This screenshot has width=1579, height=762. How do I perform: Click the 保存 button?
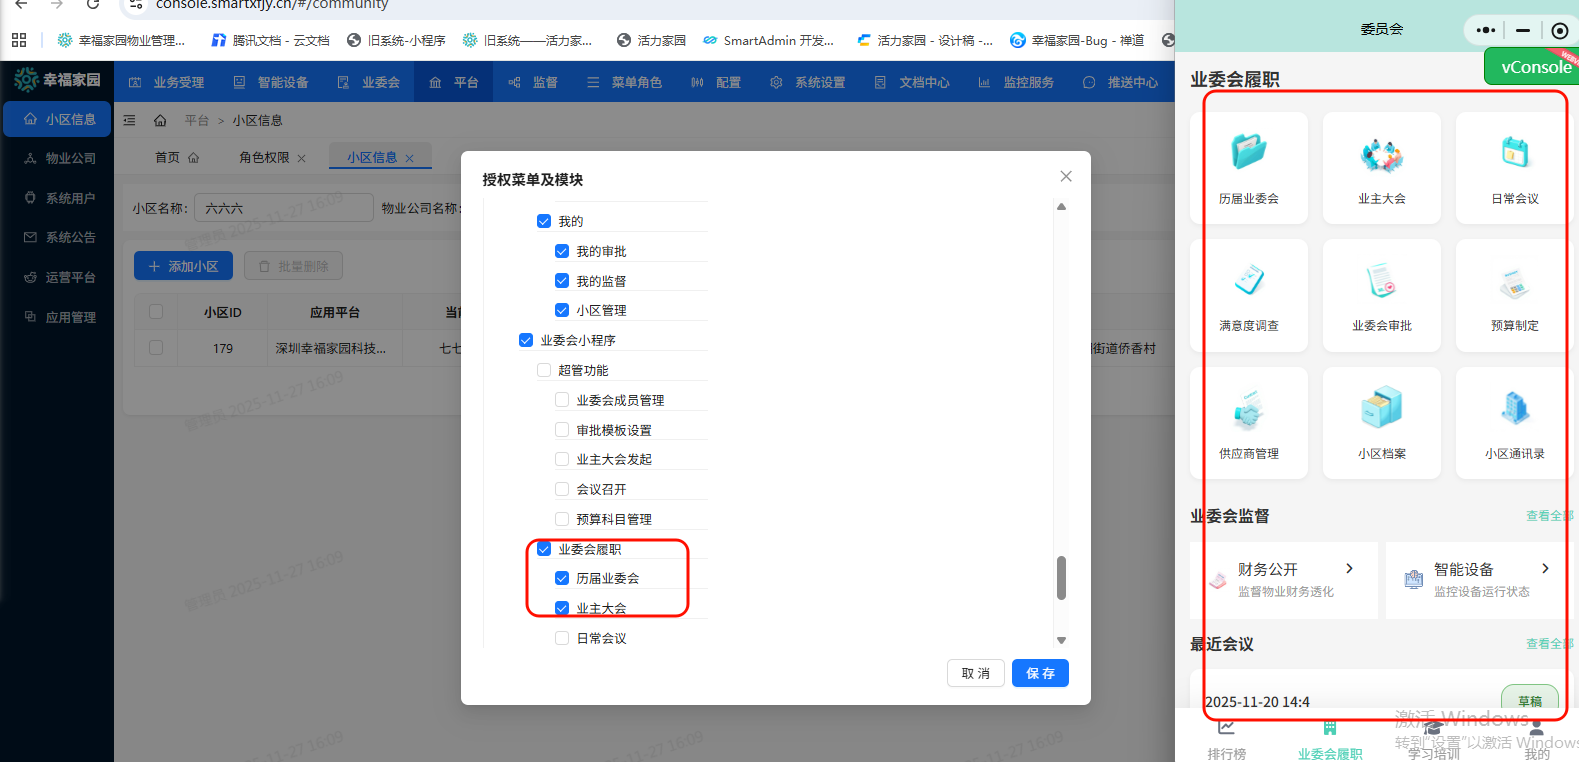click(x=1040, y=673)
